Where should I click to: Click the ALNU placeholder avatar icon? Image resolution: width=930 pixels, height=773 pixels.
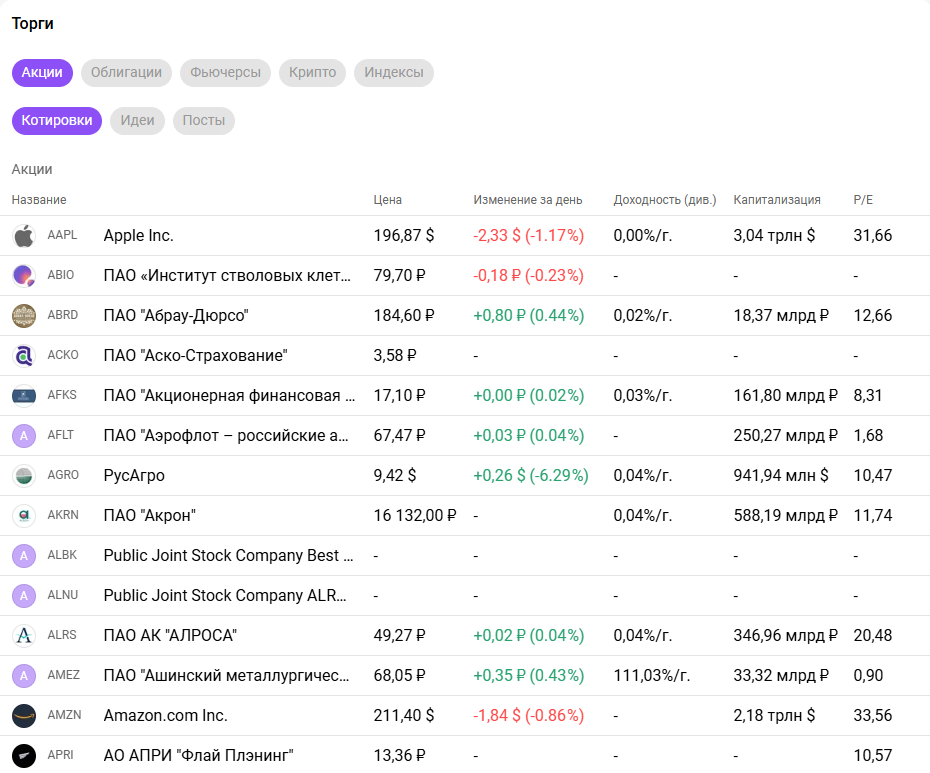(24, 595)
